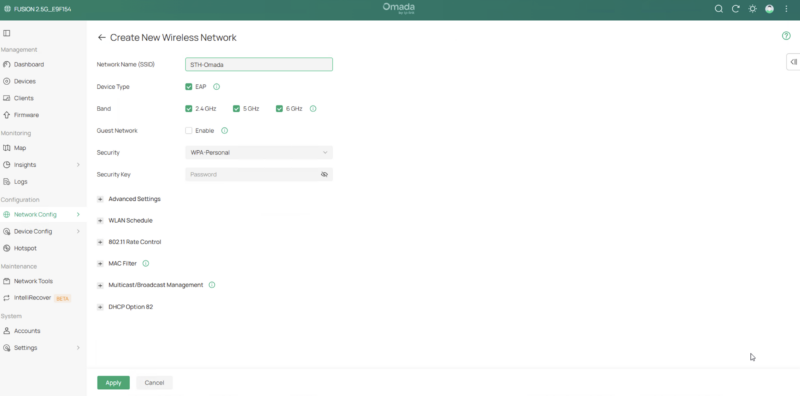Expand MAC Filter section
This screenshot has height=396, width=800.
[100, 263]
